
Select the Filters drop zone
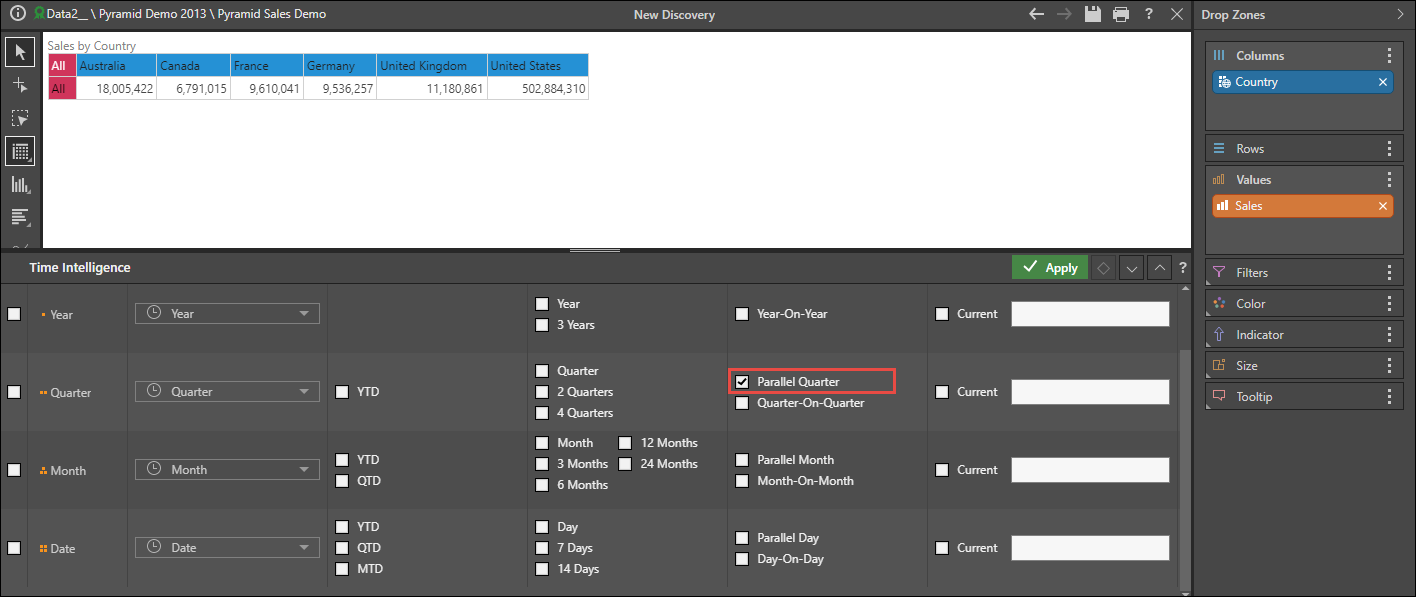1290,273
